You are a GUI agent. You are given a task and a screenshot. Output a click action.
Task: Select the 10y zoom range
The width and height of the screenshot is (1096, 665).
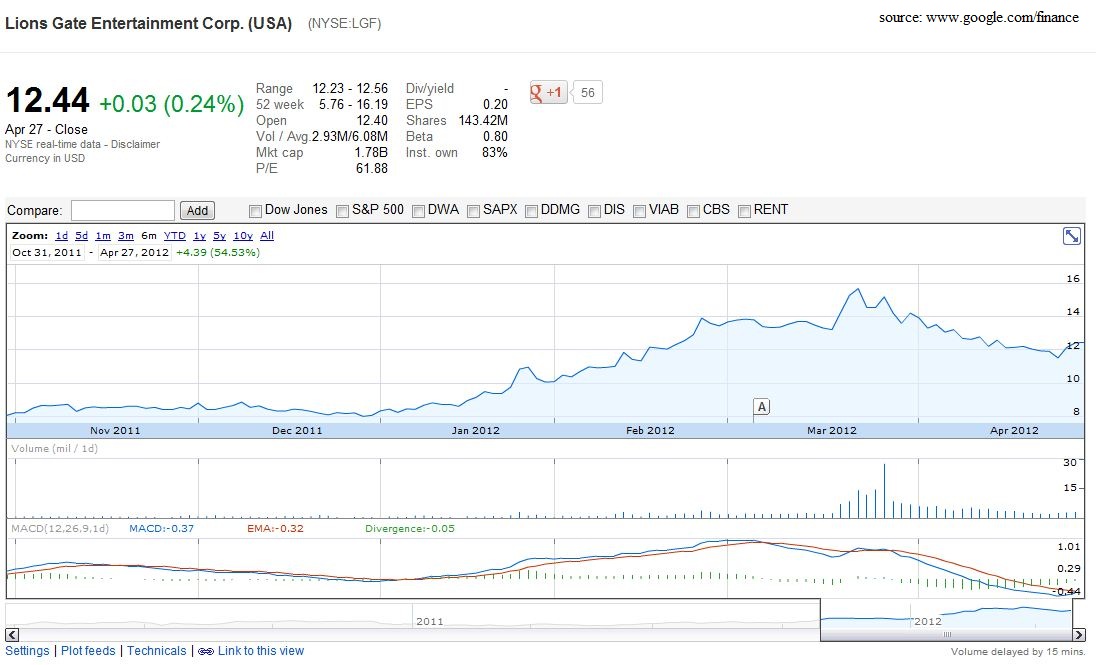[243, 236]
